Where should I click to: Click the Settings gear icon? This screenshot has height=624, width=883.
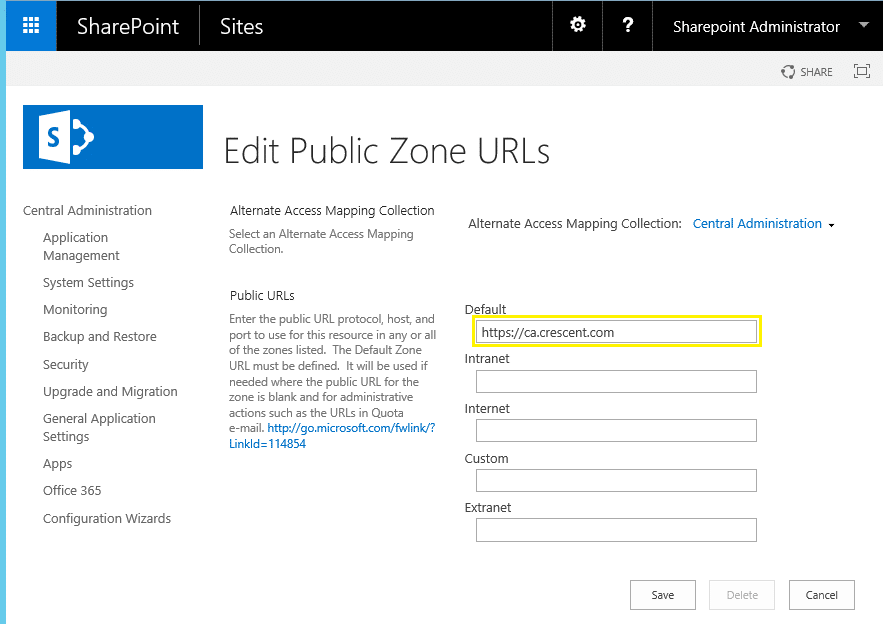(x=578, y=26)
